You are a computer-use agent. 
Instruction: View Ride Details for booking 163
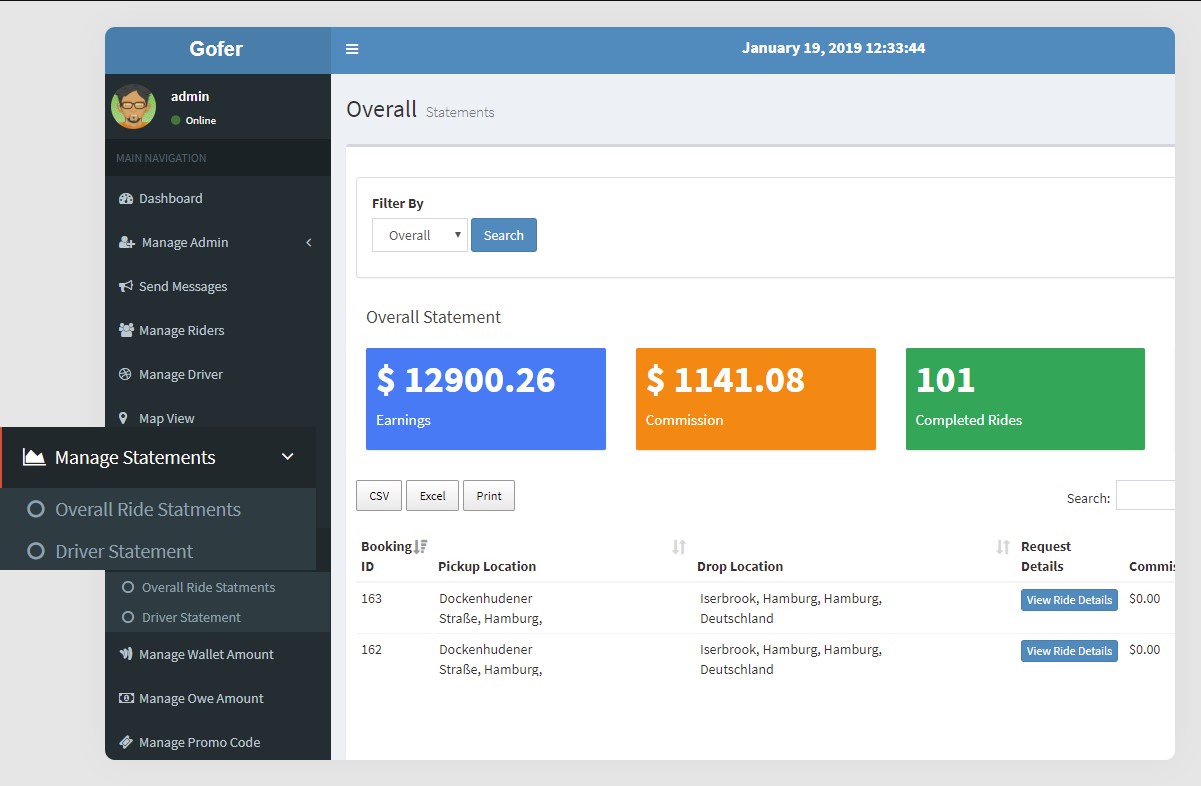click(1069, 599)
